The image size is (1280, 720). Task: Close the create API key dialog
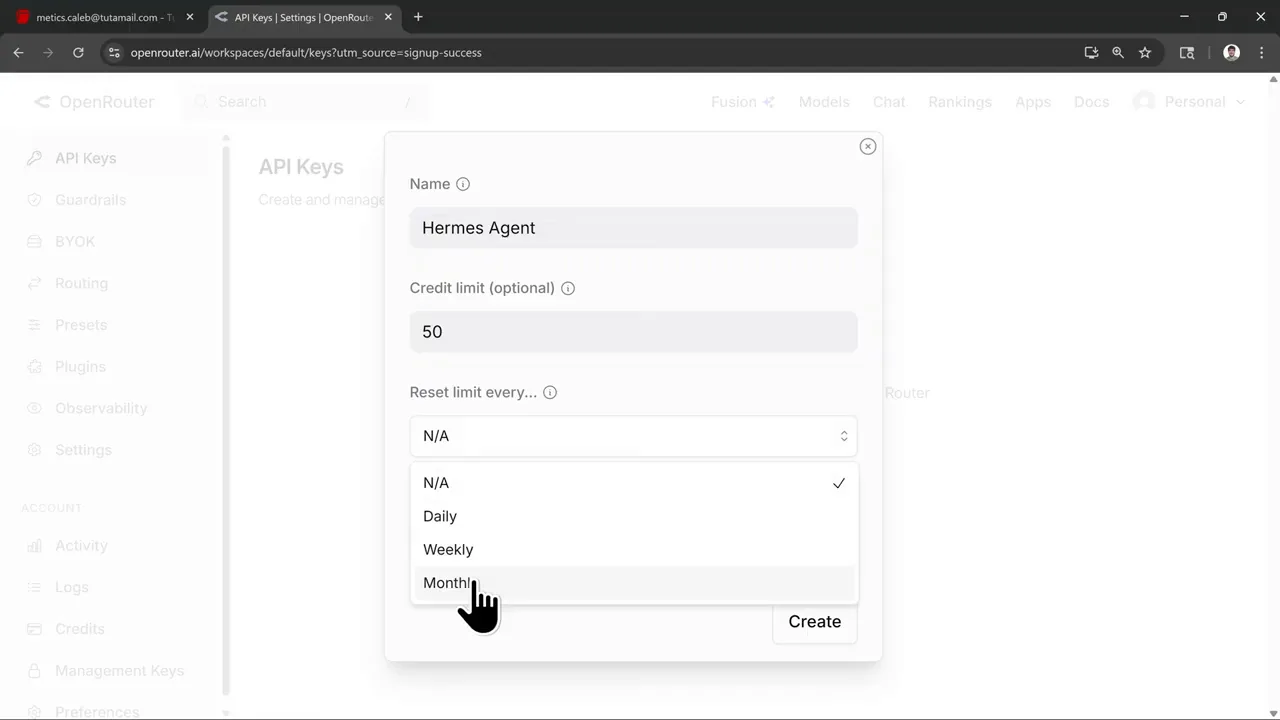[x=868, y=146]
